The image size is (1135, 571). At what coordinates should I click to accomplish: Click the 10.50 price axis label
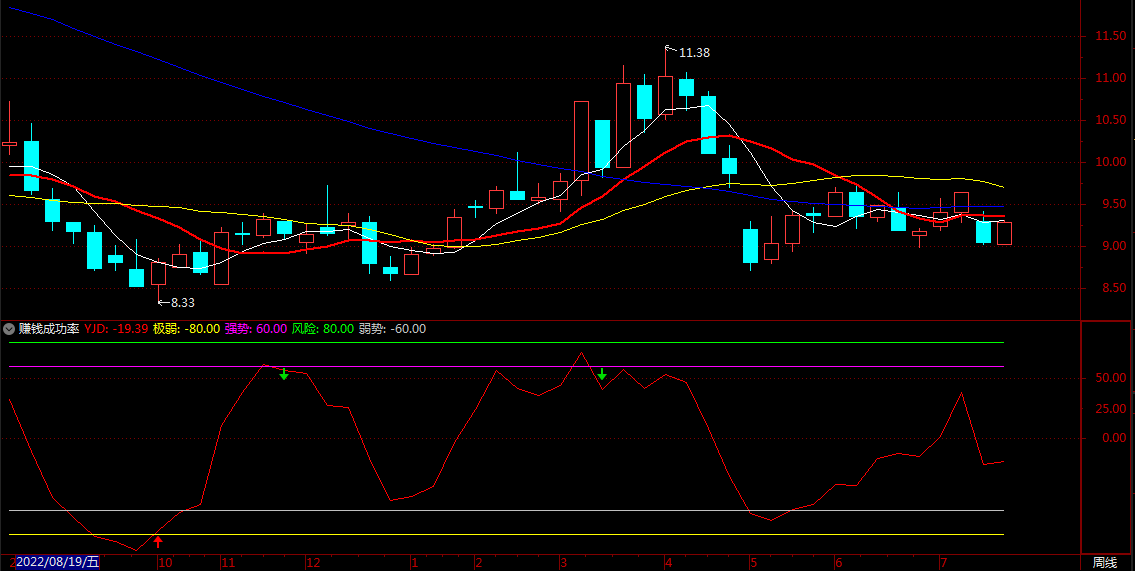1110,120
